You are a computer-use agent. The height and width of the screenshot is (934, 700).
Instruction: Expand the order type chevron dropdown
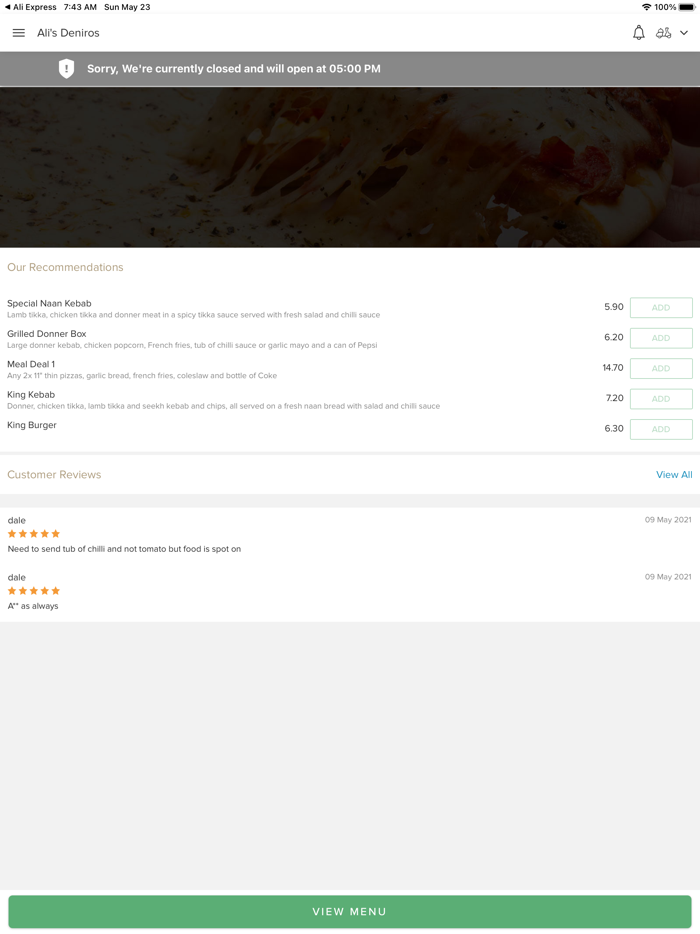pos(684,33)
